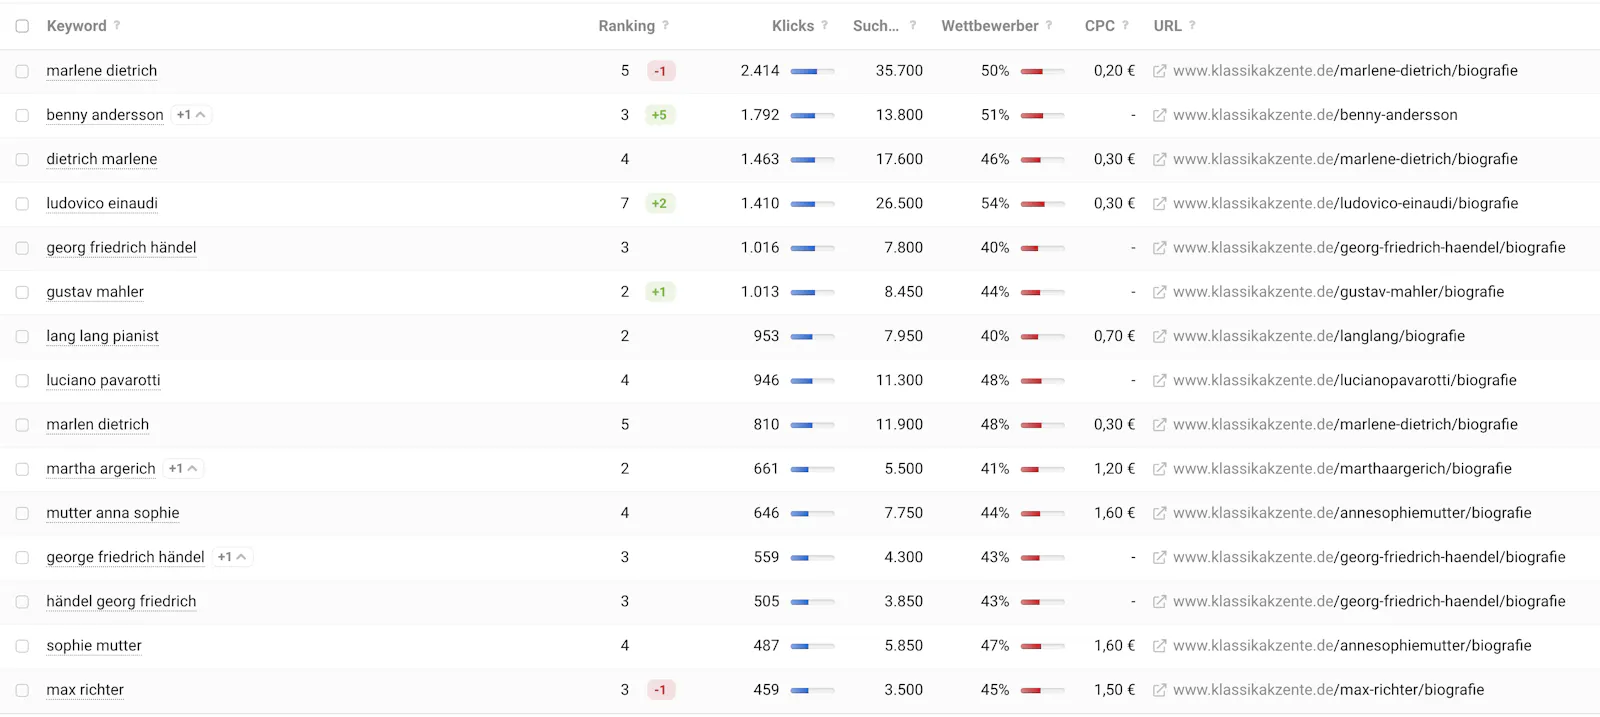1600x717 pixels.
Task: Open external link icon for martha argerich row
Action: click(x=1159, y=469)
